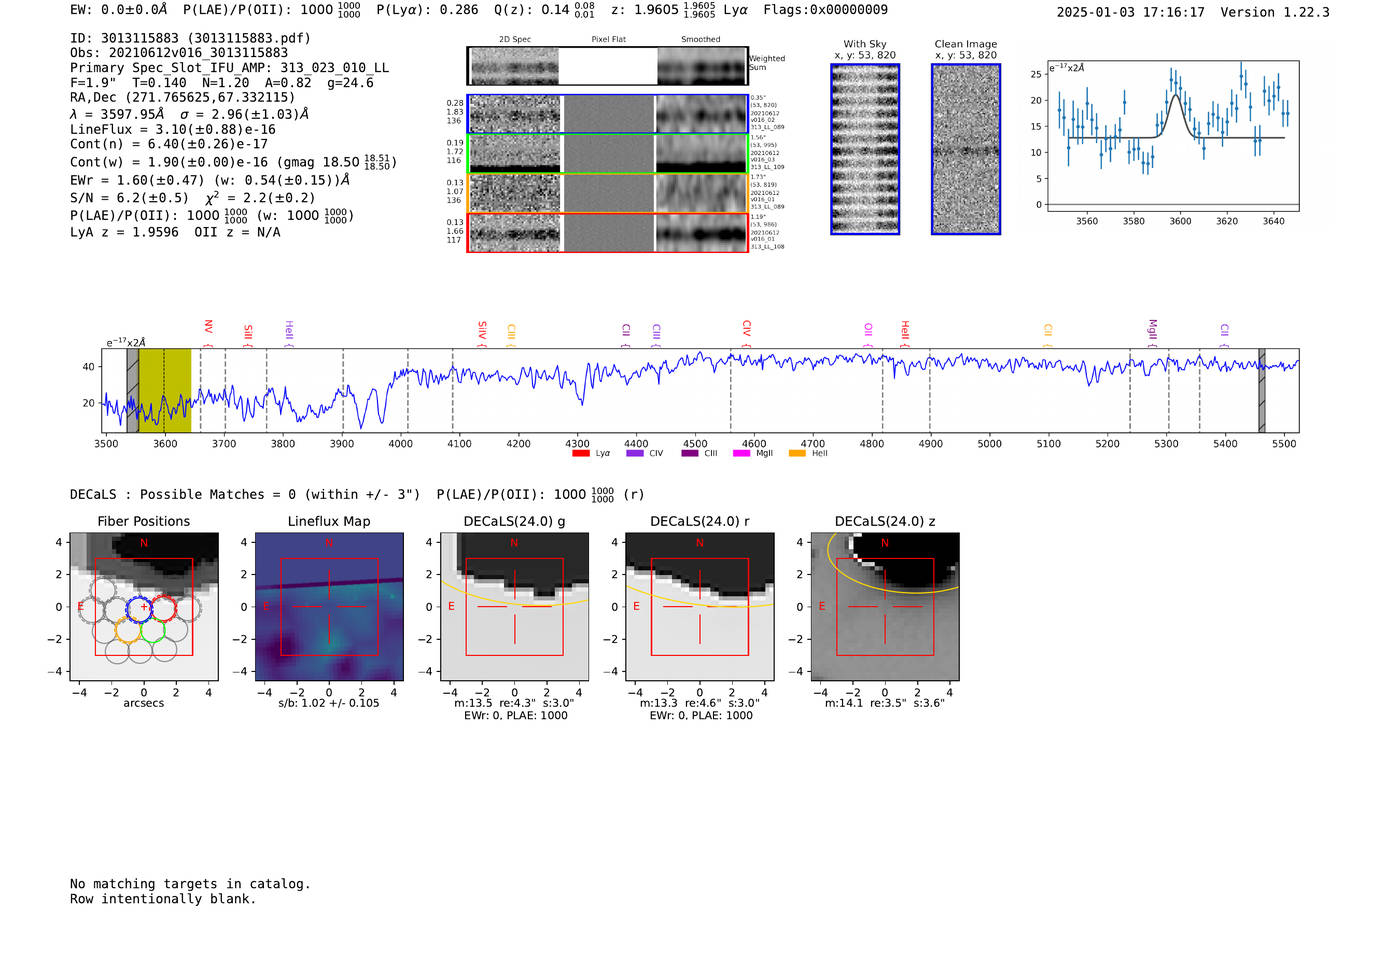Click the SiII line marker label
Image resolution: width=1400 pixels, height=953 pixels.
(248, 332)
